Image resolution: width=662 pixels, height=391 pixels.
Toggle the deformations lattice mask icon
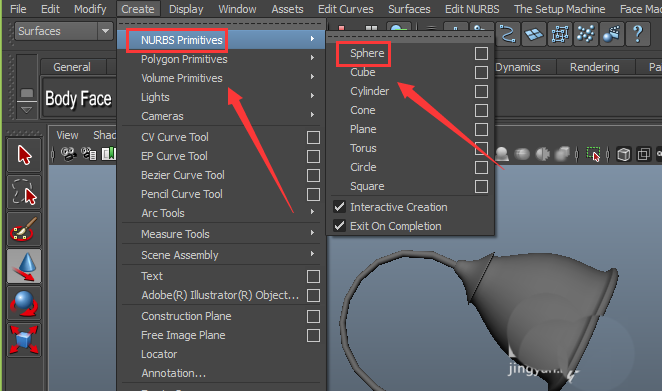click(560, 34)
